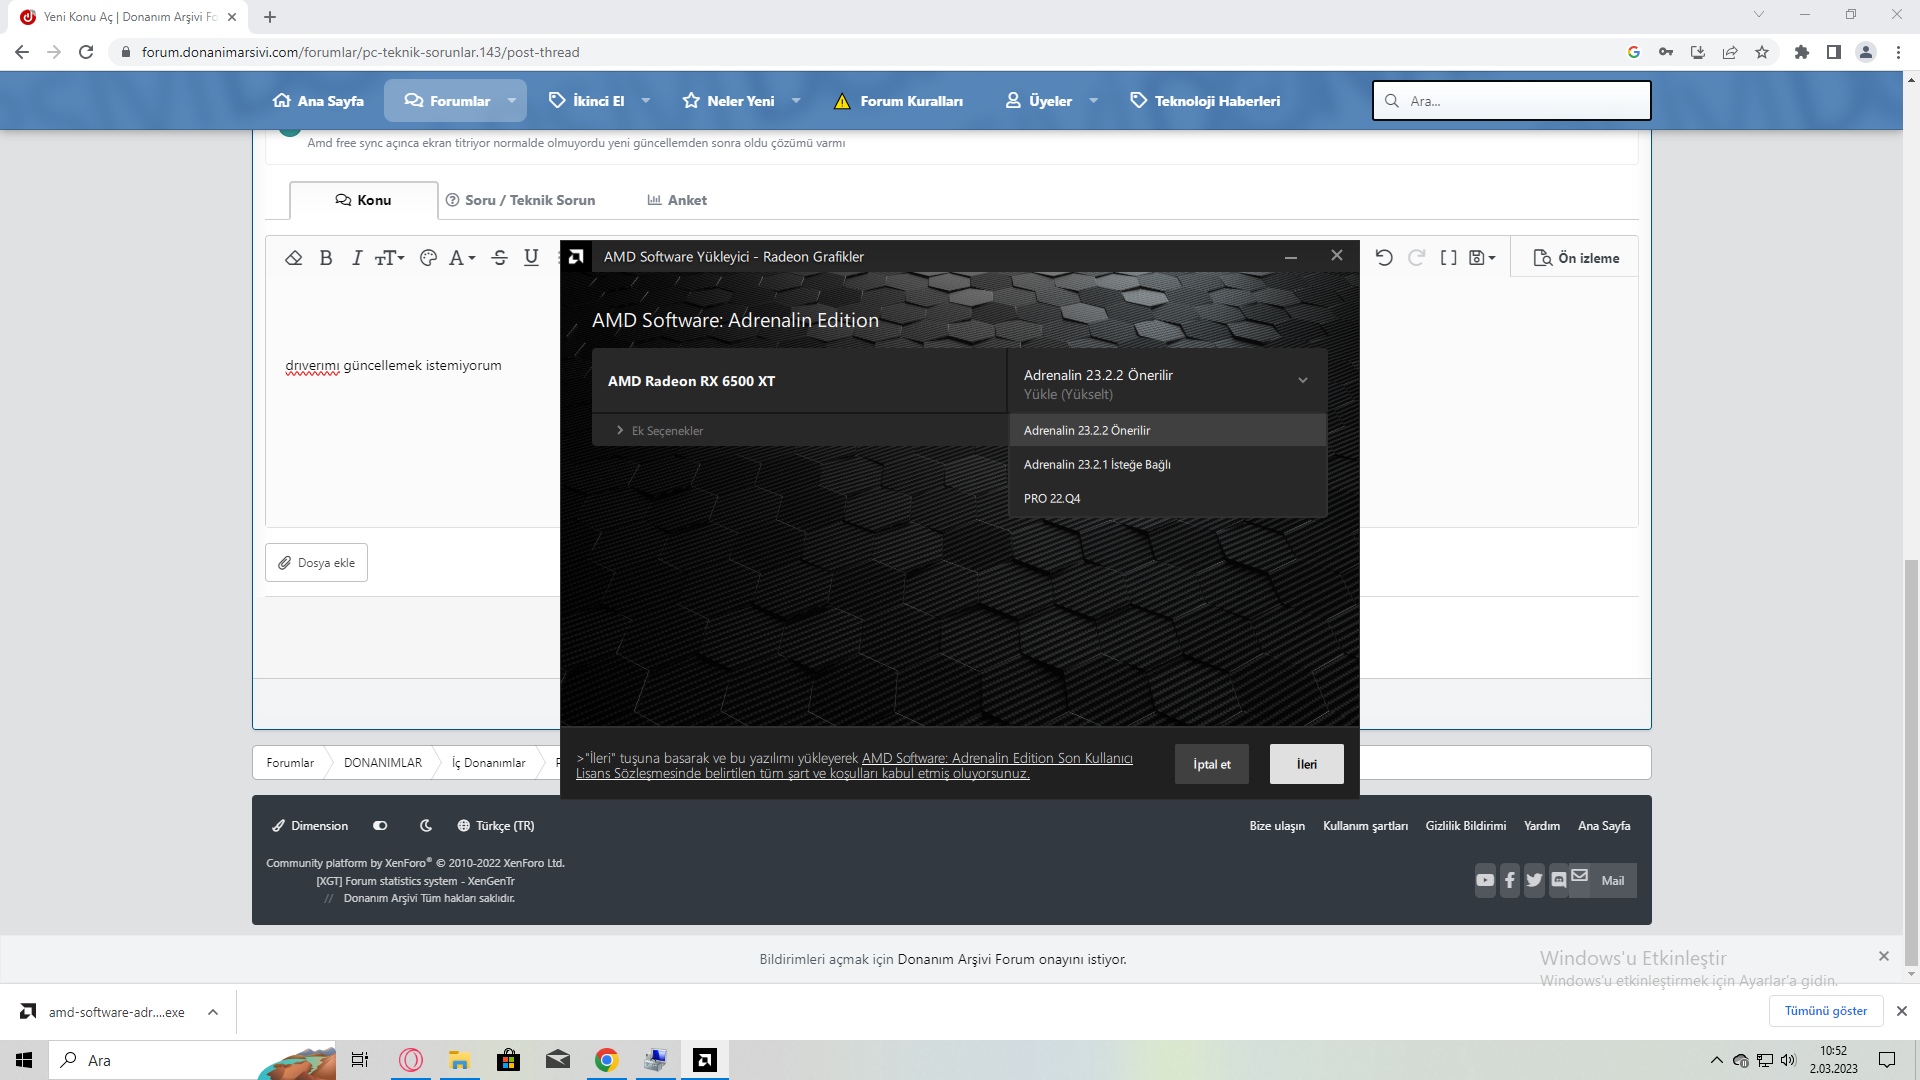This screenshot has width=1920, height=1080.
Task: Expand Ek Seçenekler additional options
Action: coord(660,431)
